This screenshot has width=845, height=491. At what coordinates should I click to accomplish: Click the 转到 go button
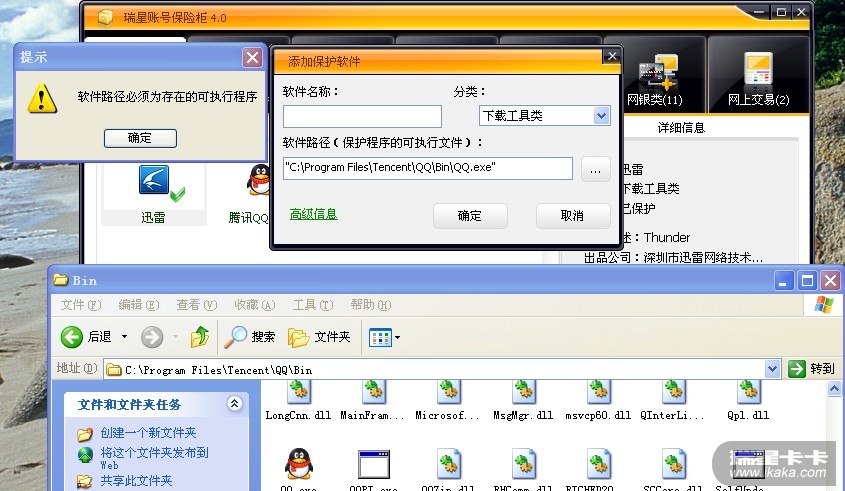pyautogui.click(x=811, y=369)
